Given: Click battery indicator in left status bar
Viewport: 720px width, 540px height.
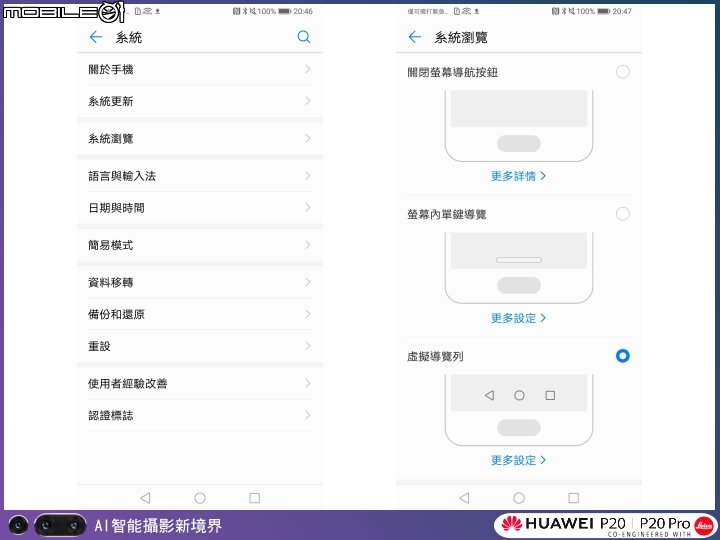Looking at the screenshot, I should (285, 11).
